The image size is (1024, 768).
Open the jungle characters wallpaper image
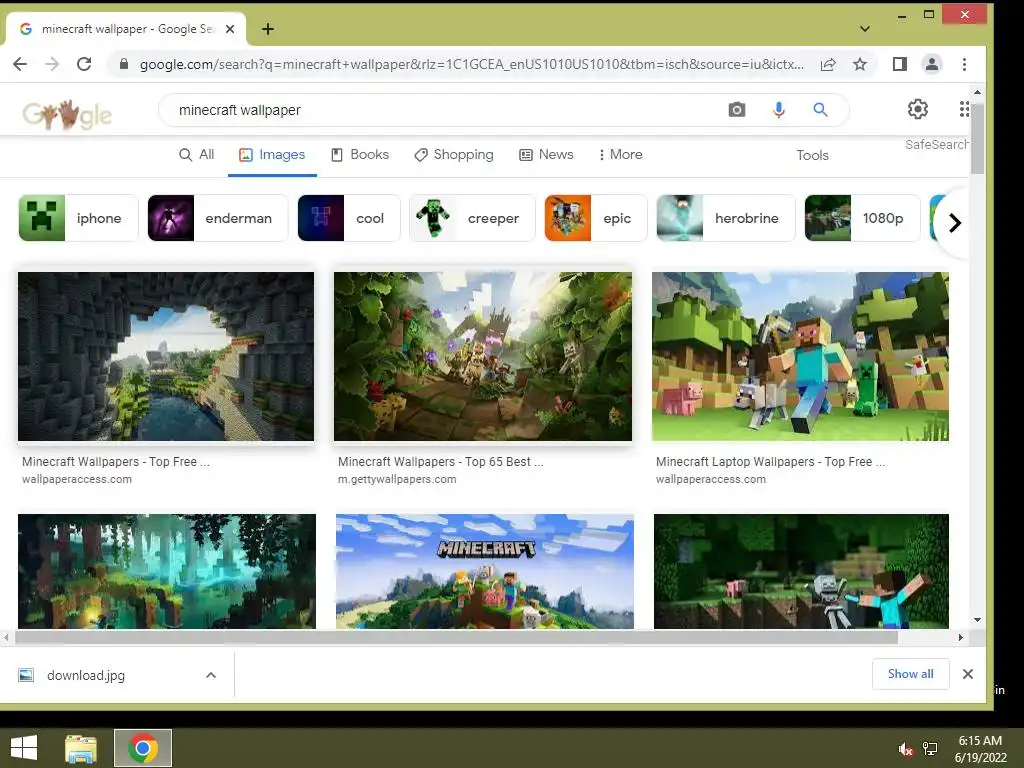483,357
